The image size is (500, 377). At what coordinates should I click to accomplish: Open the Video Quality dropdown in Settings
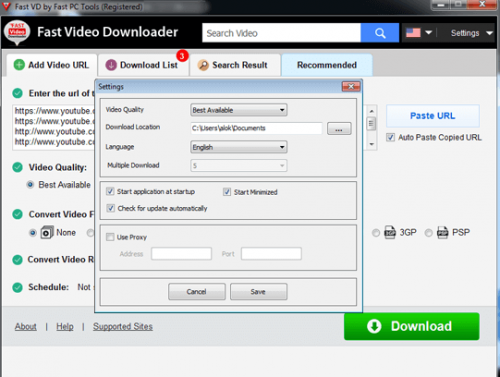point(239,110)
